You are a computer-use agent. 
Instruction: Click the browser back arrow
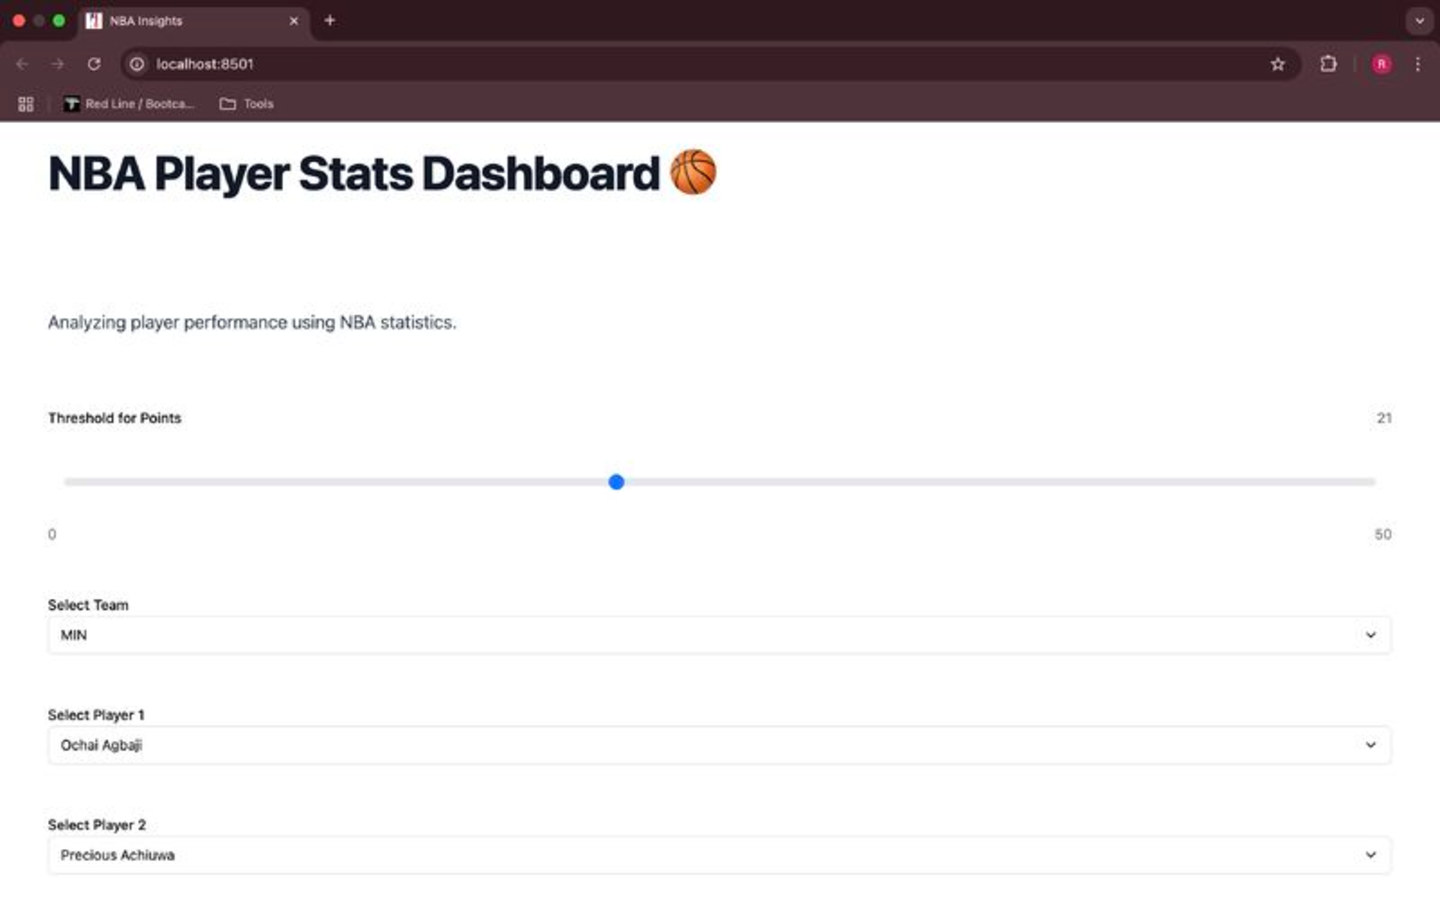(22, 64)
